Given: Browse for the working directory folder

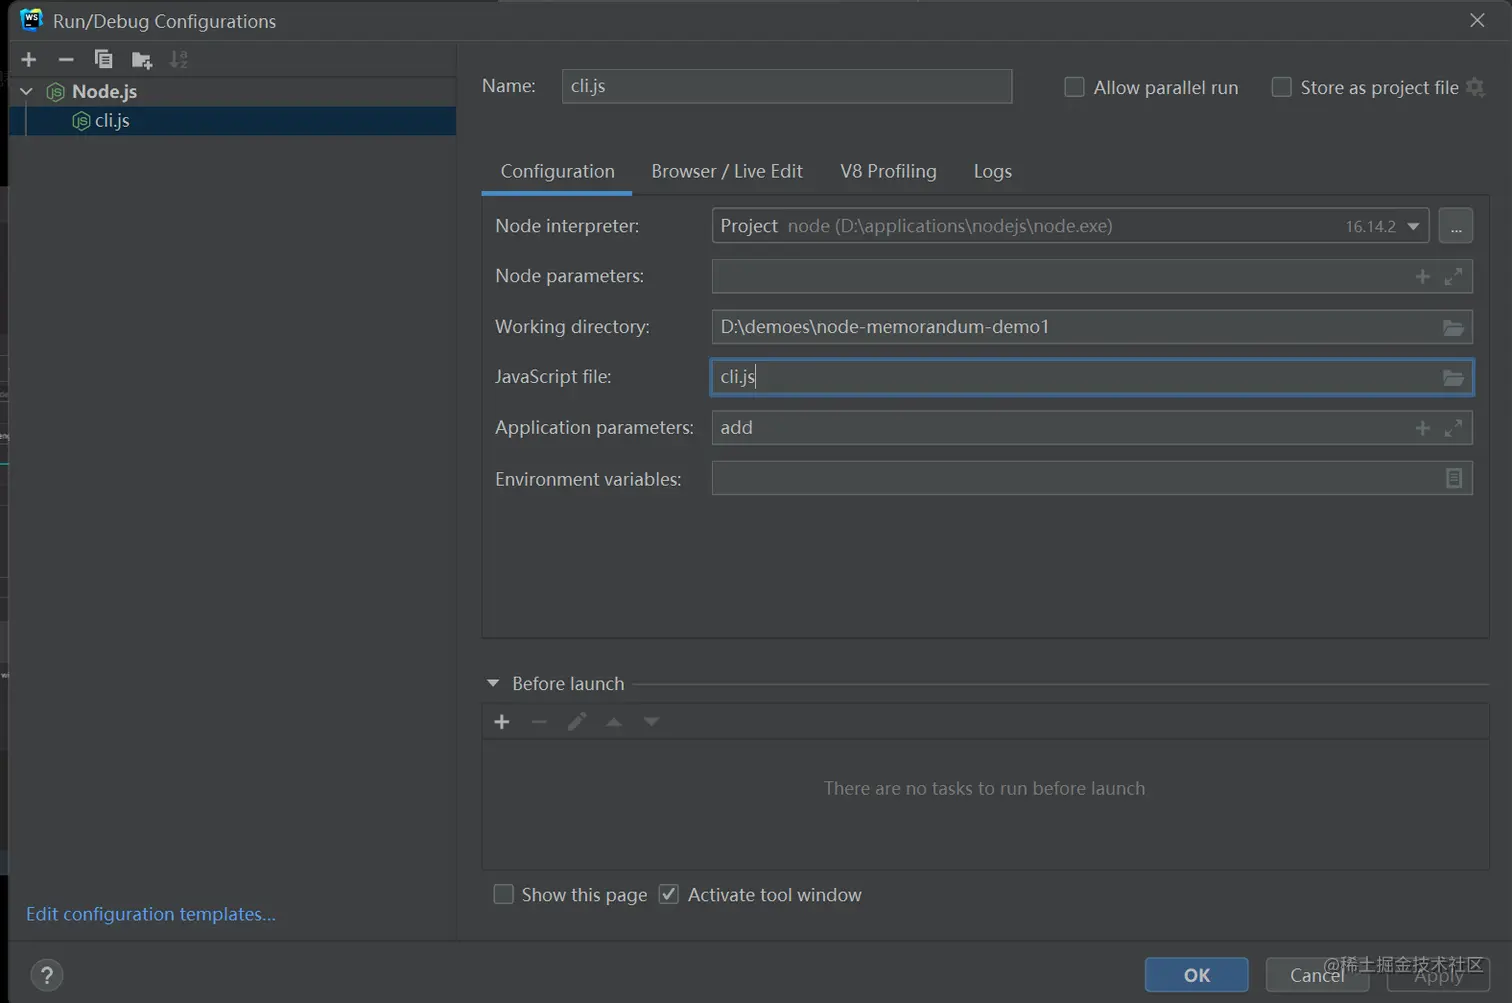Looking at the screenshot, I should click(1453, 327).
